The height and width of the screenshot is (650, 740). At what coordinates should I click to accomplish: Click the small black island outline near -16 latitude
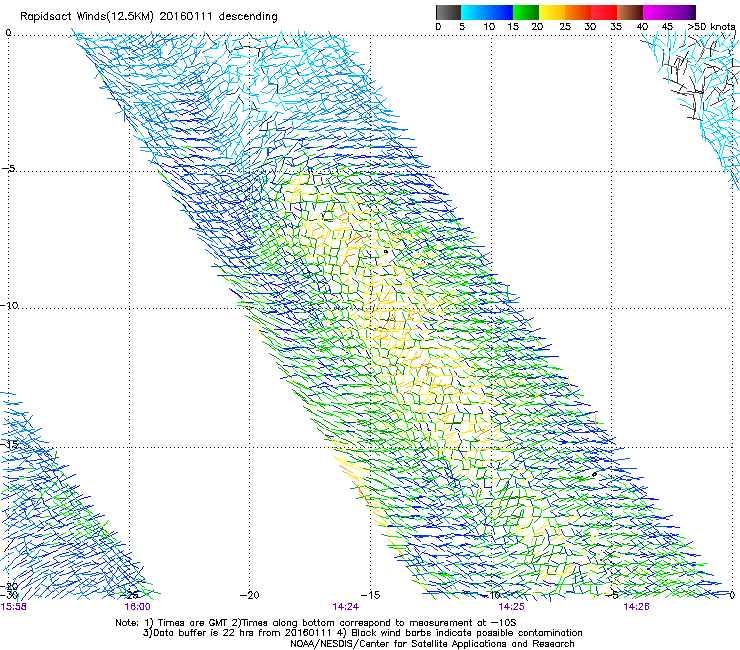(x=594, y=474)
